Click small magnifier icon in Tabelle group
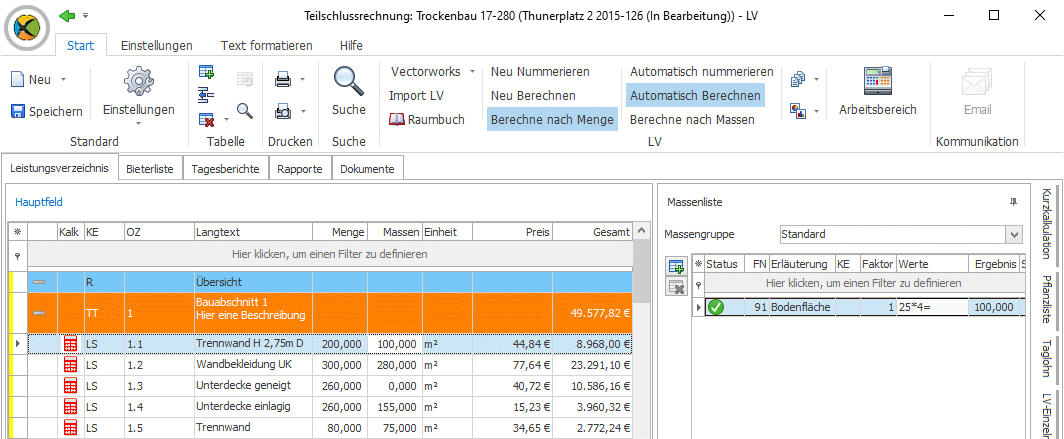Screen dimensions: 1064x439 click(244, 110)
